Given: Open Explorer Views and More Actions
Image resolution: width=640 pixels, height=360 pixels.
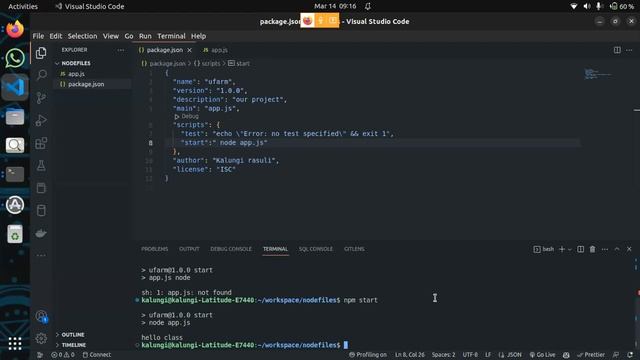Looking at the screenshot, I should click(x=121, y=50).
